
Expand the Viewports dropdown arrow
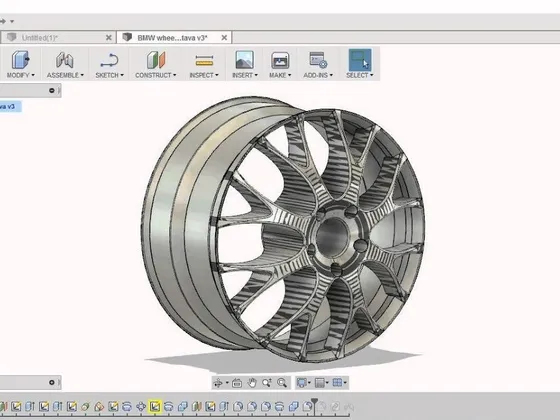(x=345, y=383)
